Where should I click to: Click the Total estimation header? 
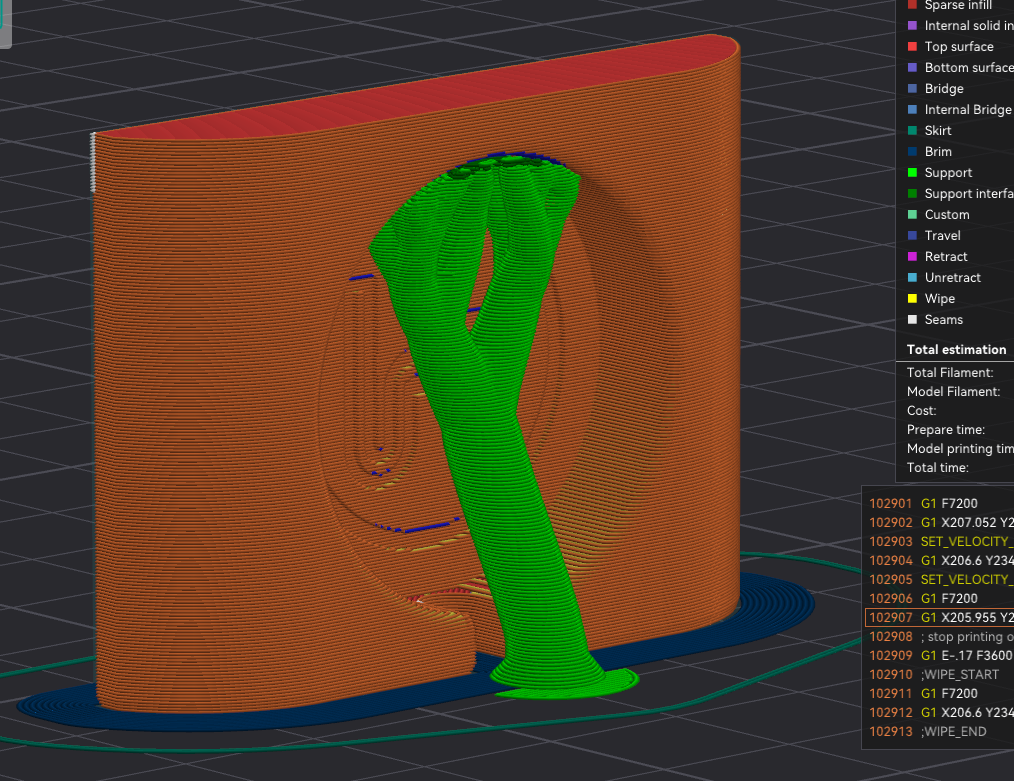click(956, 350)
